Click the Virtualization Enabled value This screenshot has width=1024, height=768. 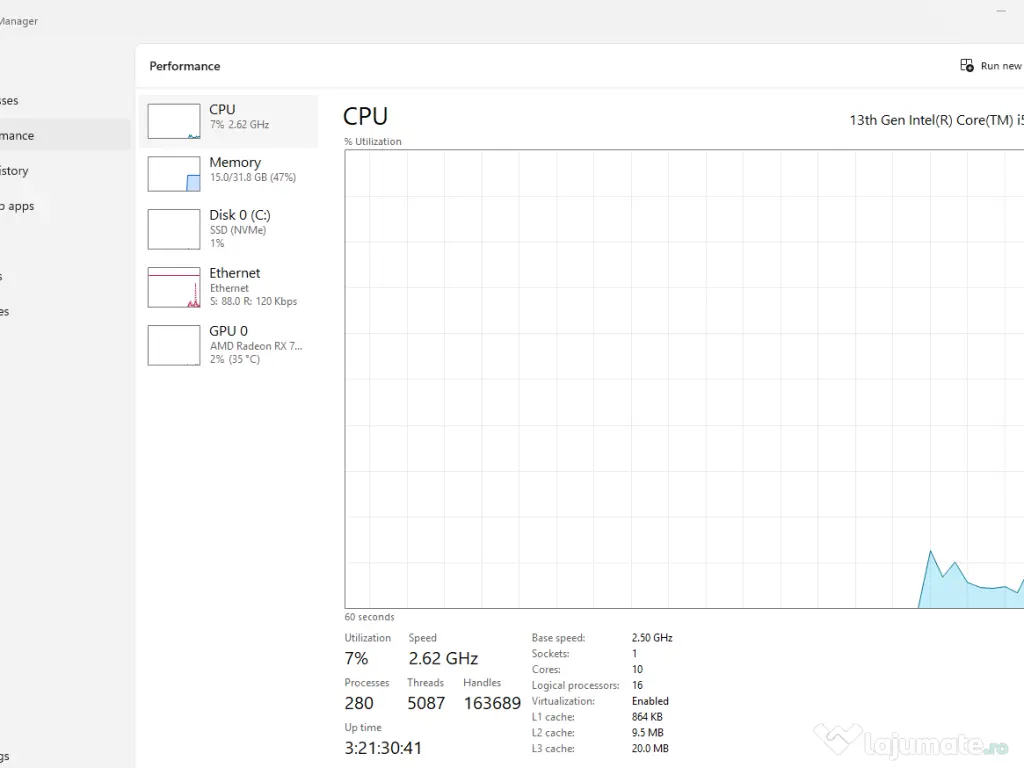pos(650,701)
